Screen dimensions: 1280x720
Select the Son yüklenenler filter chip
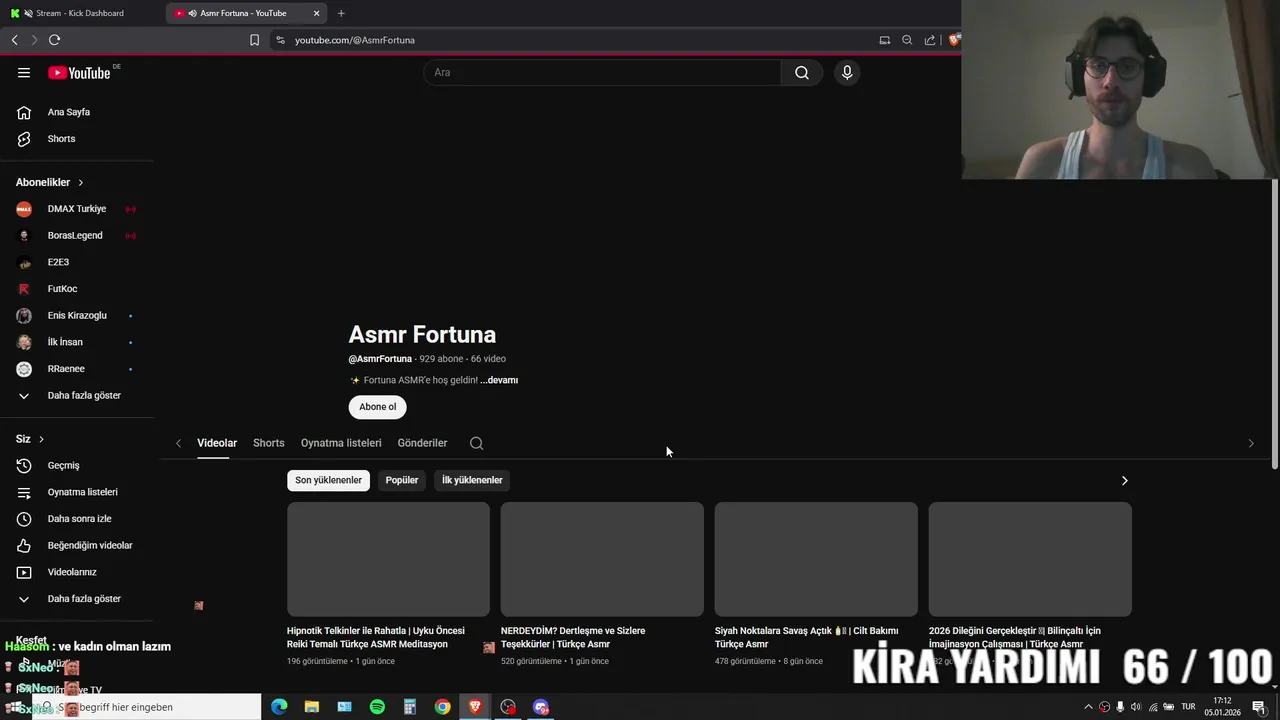coord(328,480)
